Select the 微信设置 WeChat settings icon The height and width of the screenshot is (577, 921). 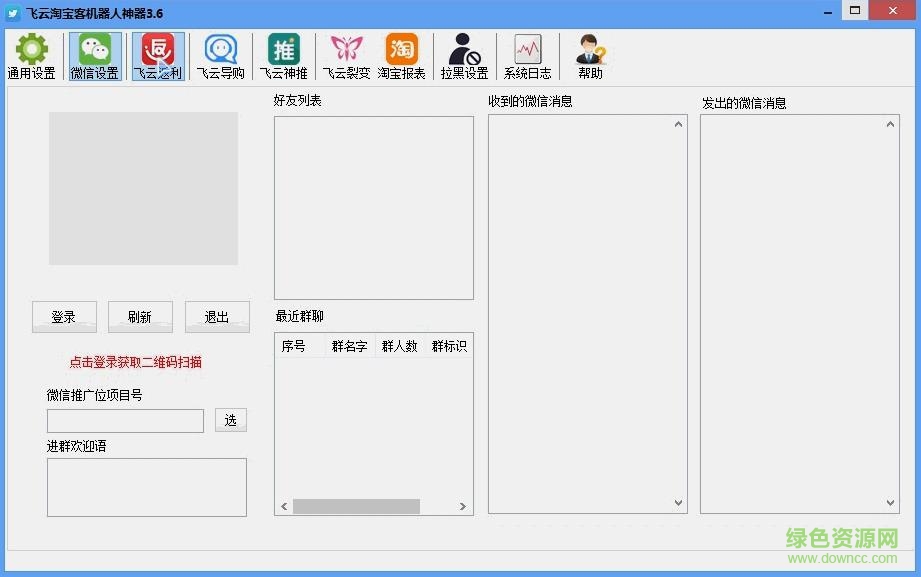tap(95, 55)
